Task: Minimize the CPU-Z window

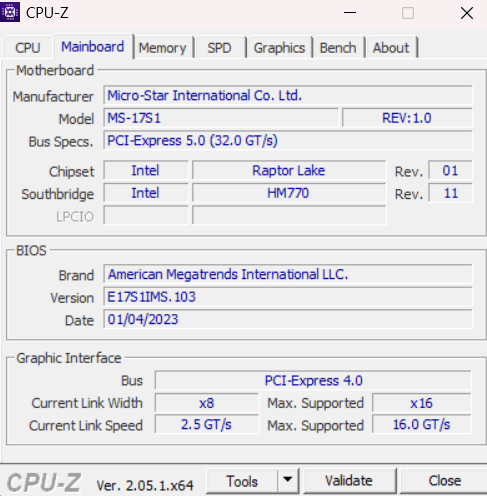Action: point(350,13)
